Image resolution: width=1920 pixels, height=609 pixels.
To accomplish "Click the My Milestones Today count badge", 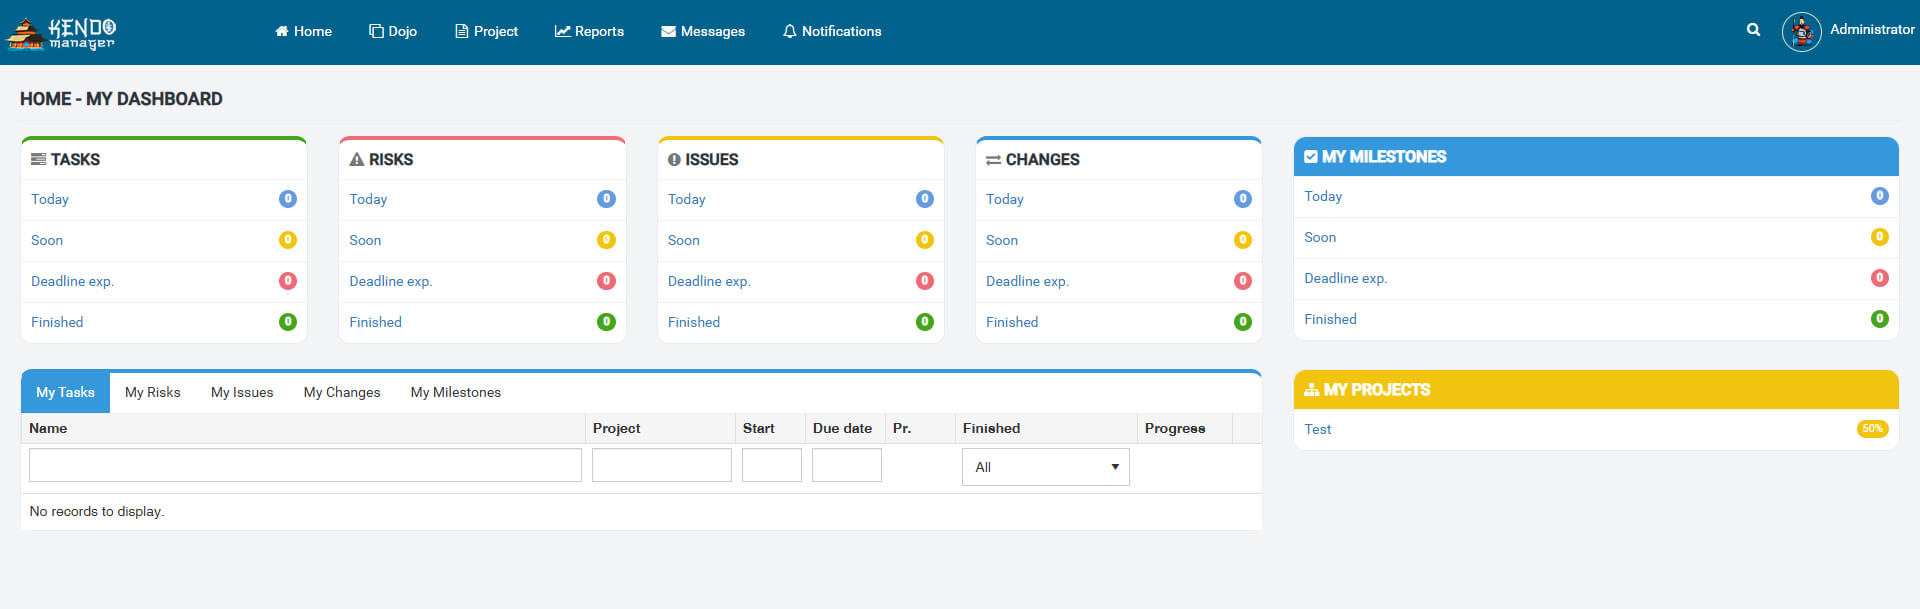I will point(1880,196).
